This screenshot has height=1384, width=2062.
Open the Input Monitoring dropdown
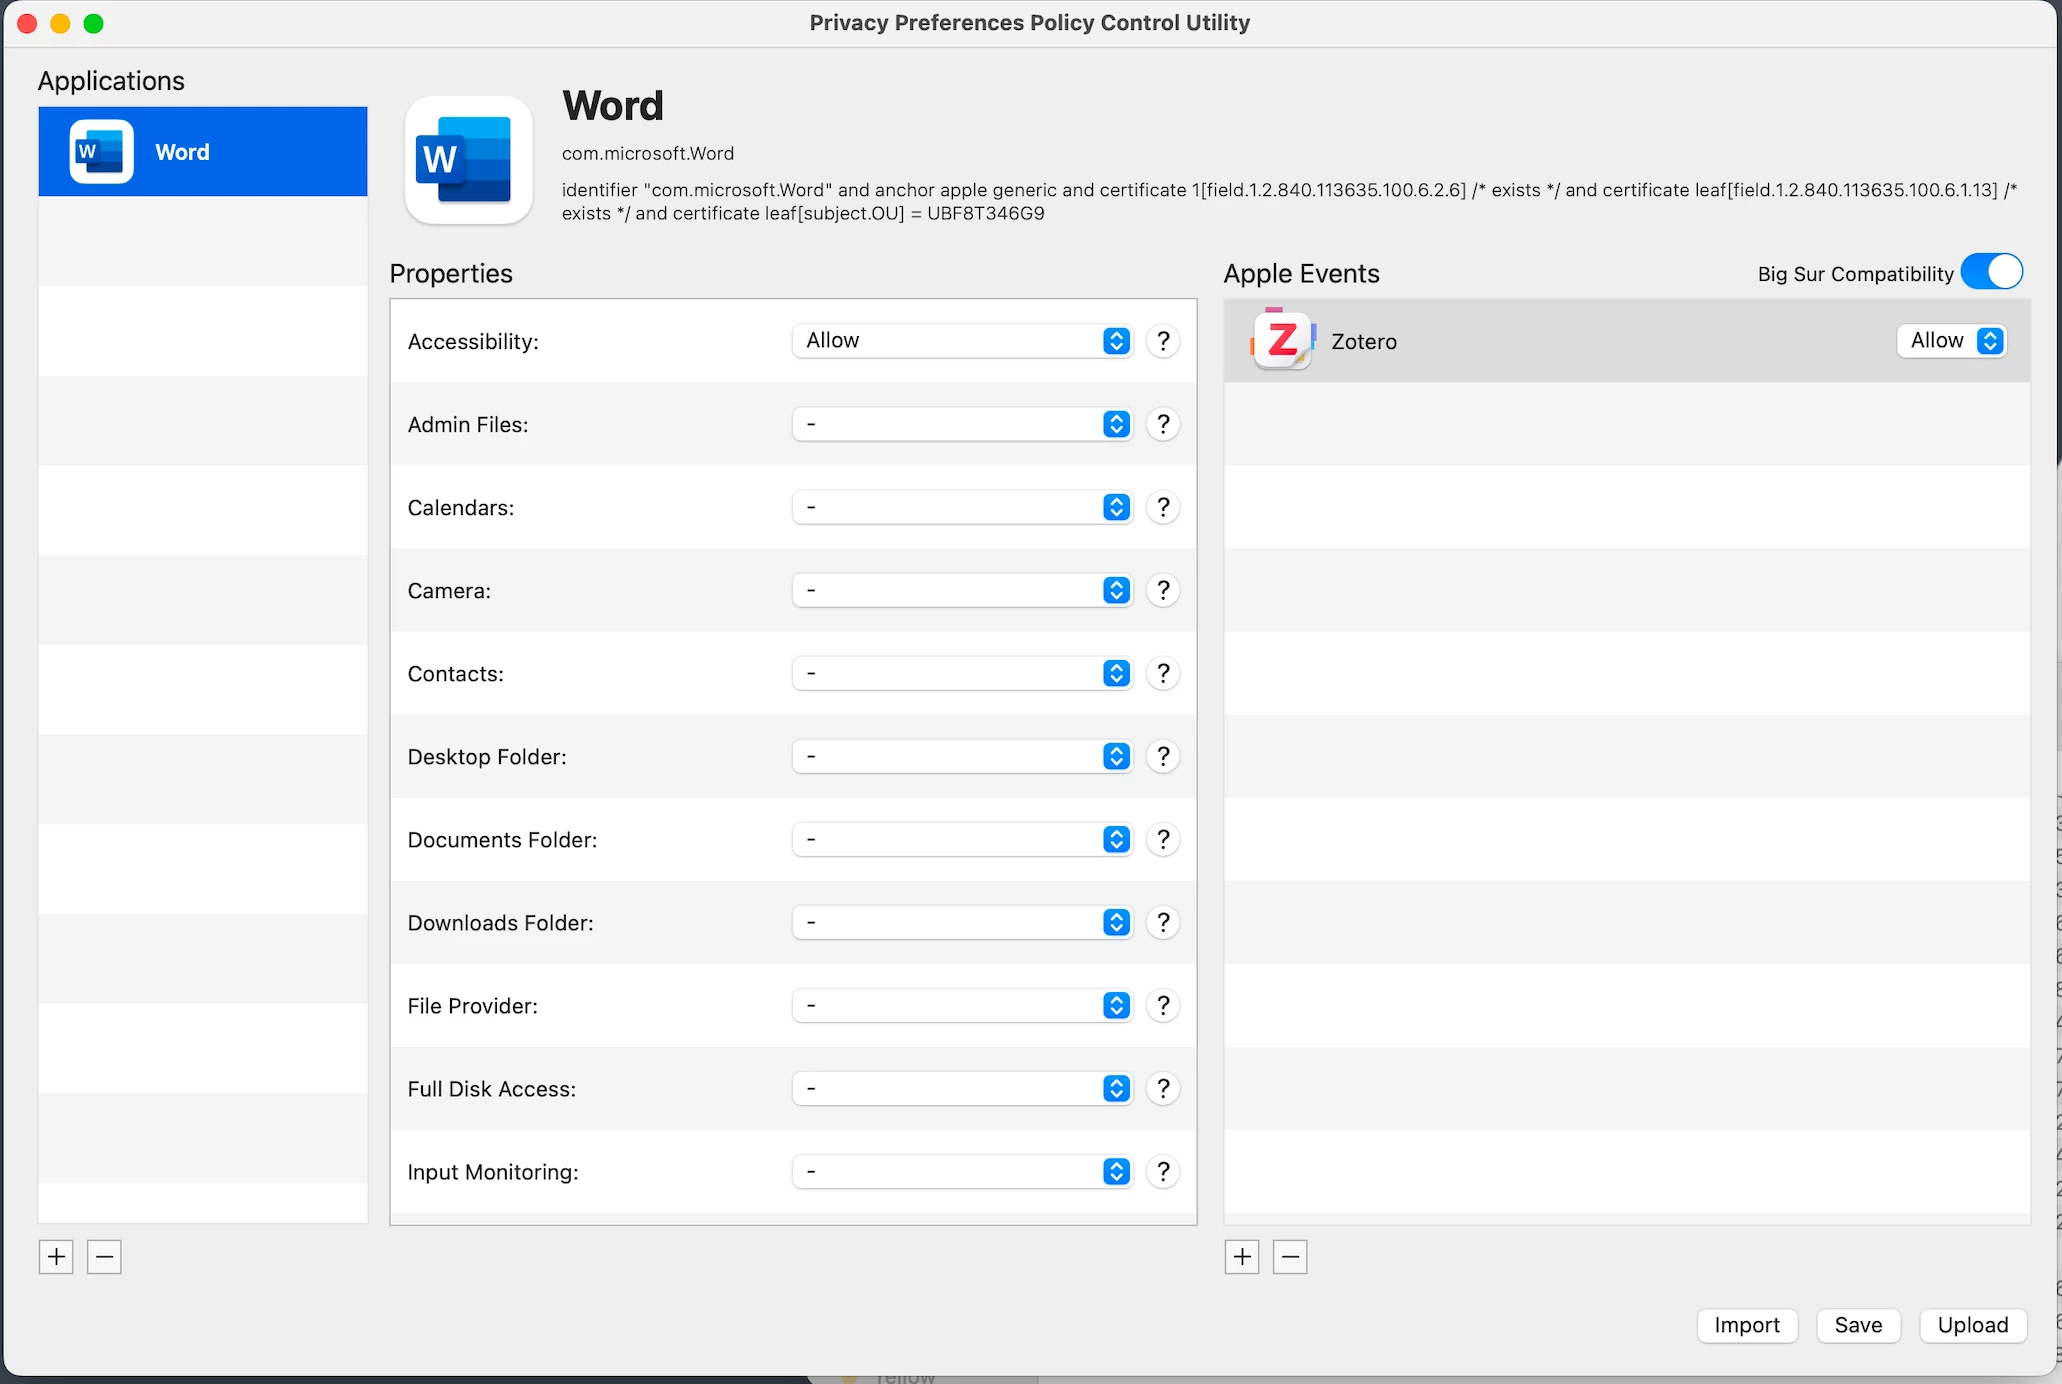963,1171
